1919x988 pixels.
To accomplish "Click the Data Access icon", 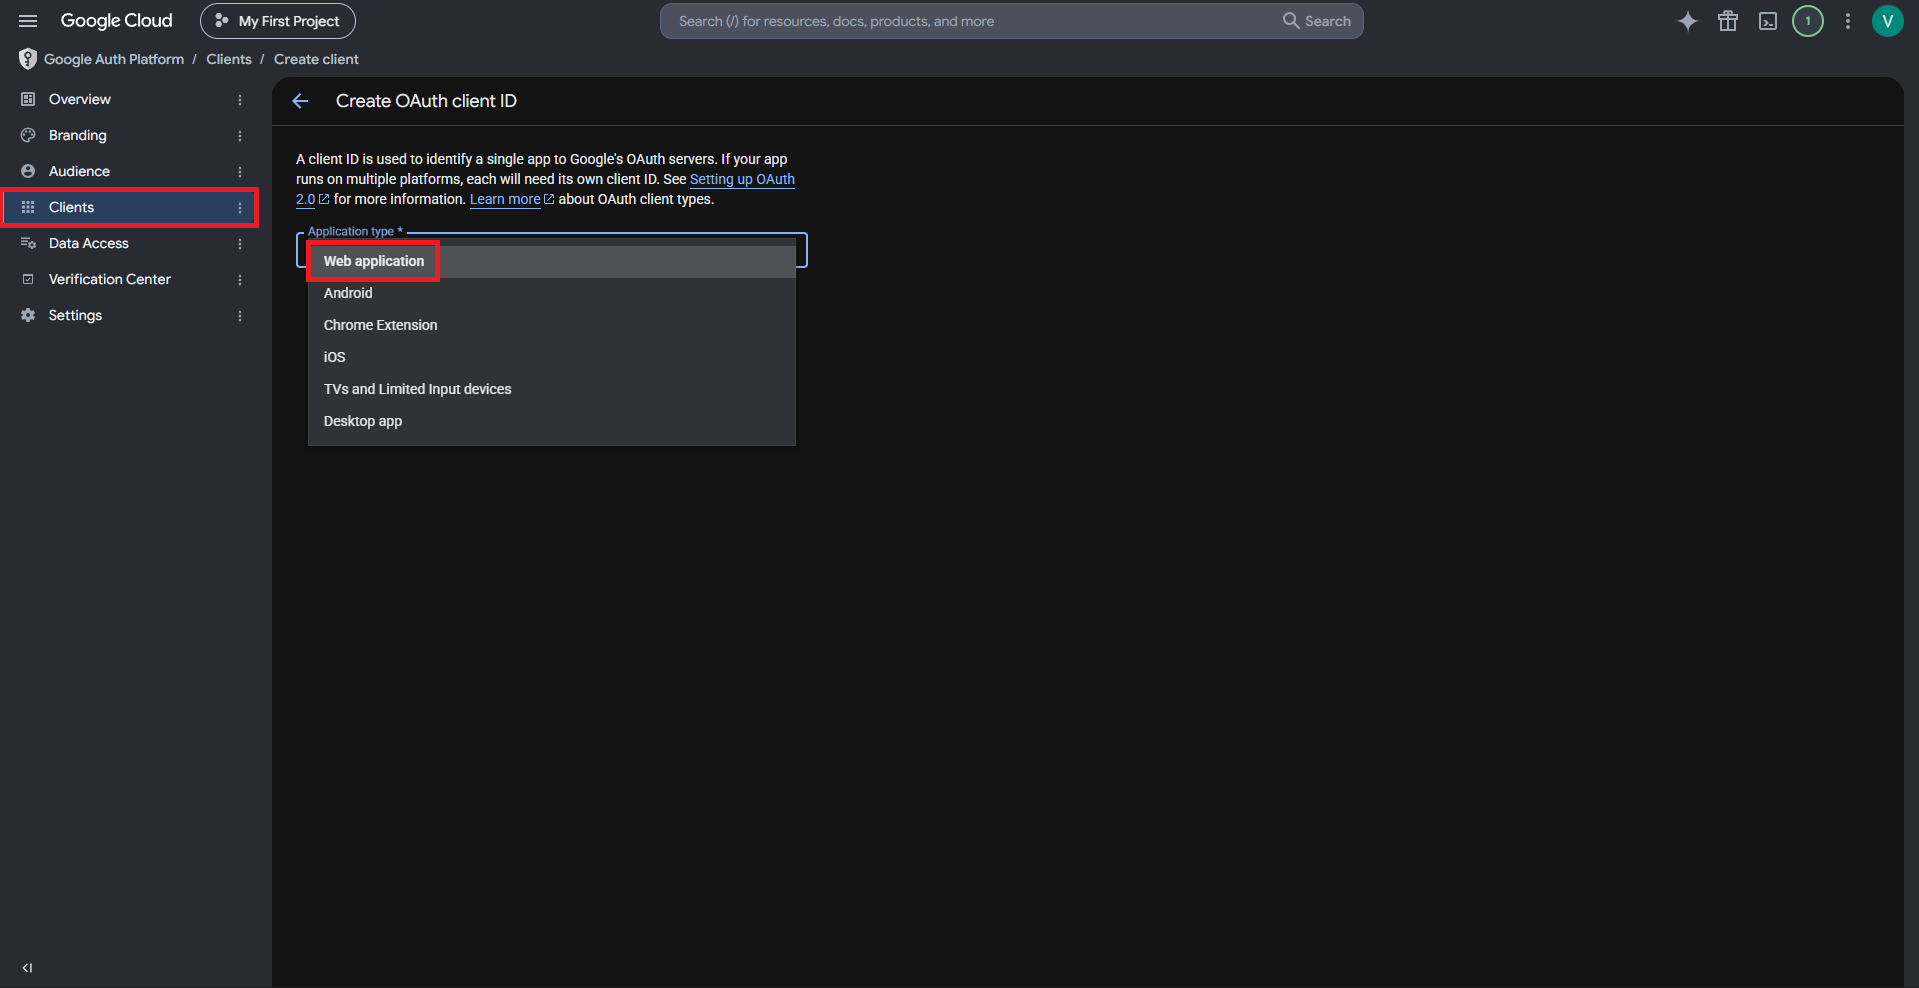I will click(x=28, y=243).
